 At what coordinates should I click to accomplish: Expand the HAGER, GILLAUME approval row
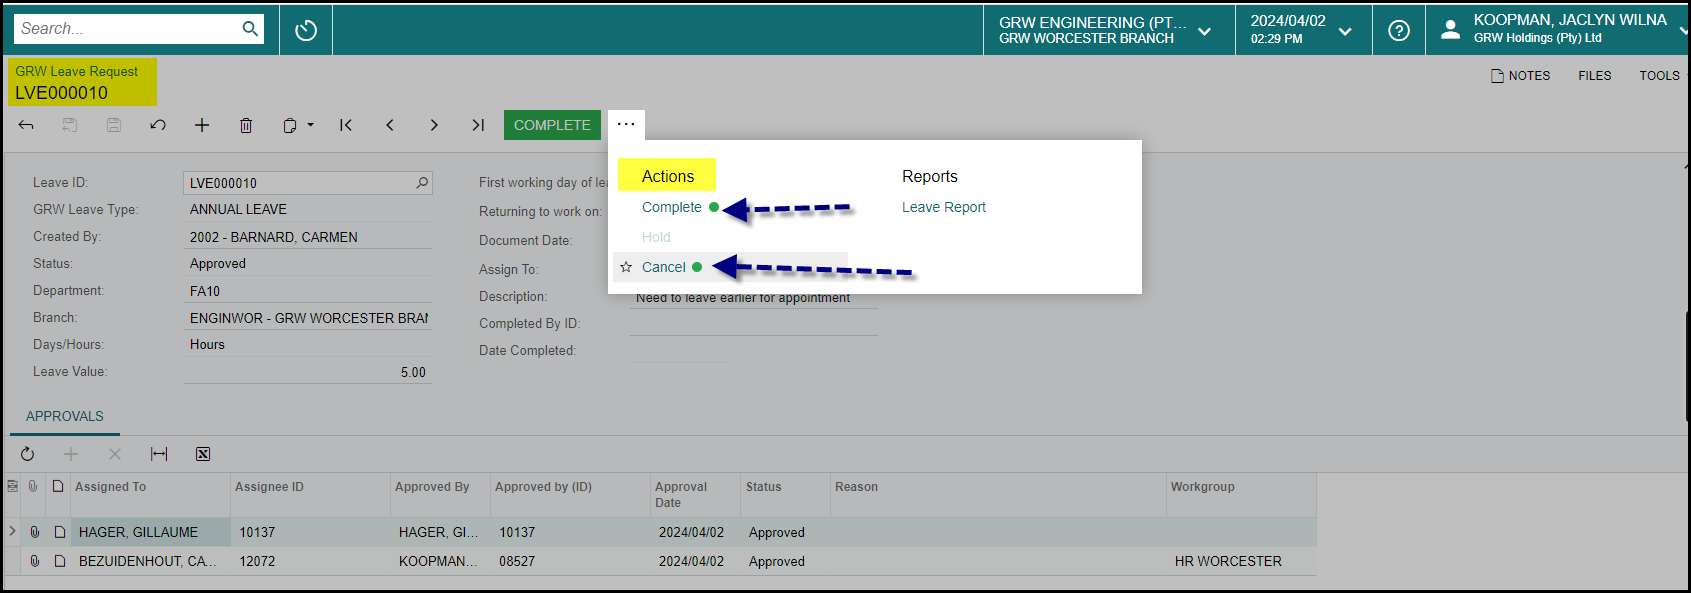[x=12, y=531]
